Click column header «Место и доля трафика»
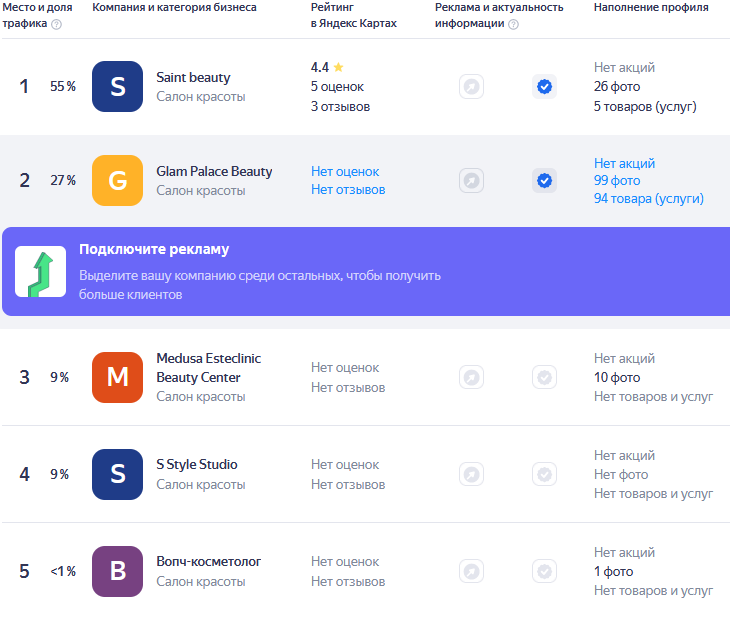Image resolution: width=730 pixels, height=620 pixels. pos(37,15)
